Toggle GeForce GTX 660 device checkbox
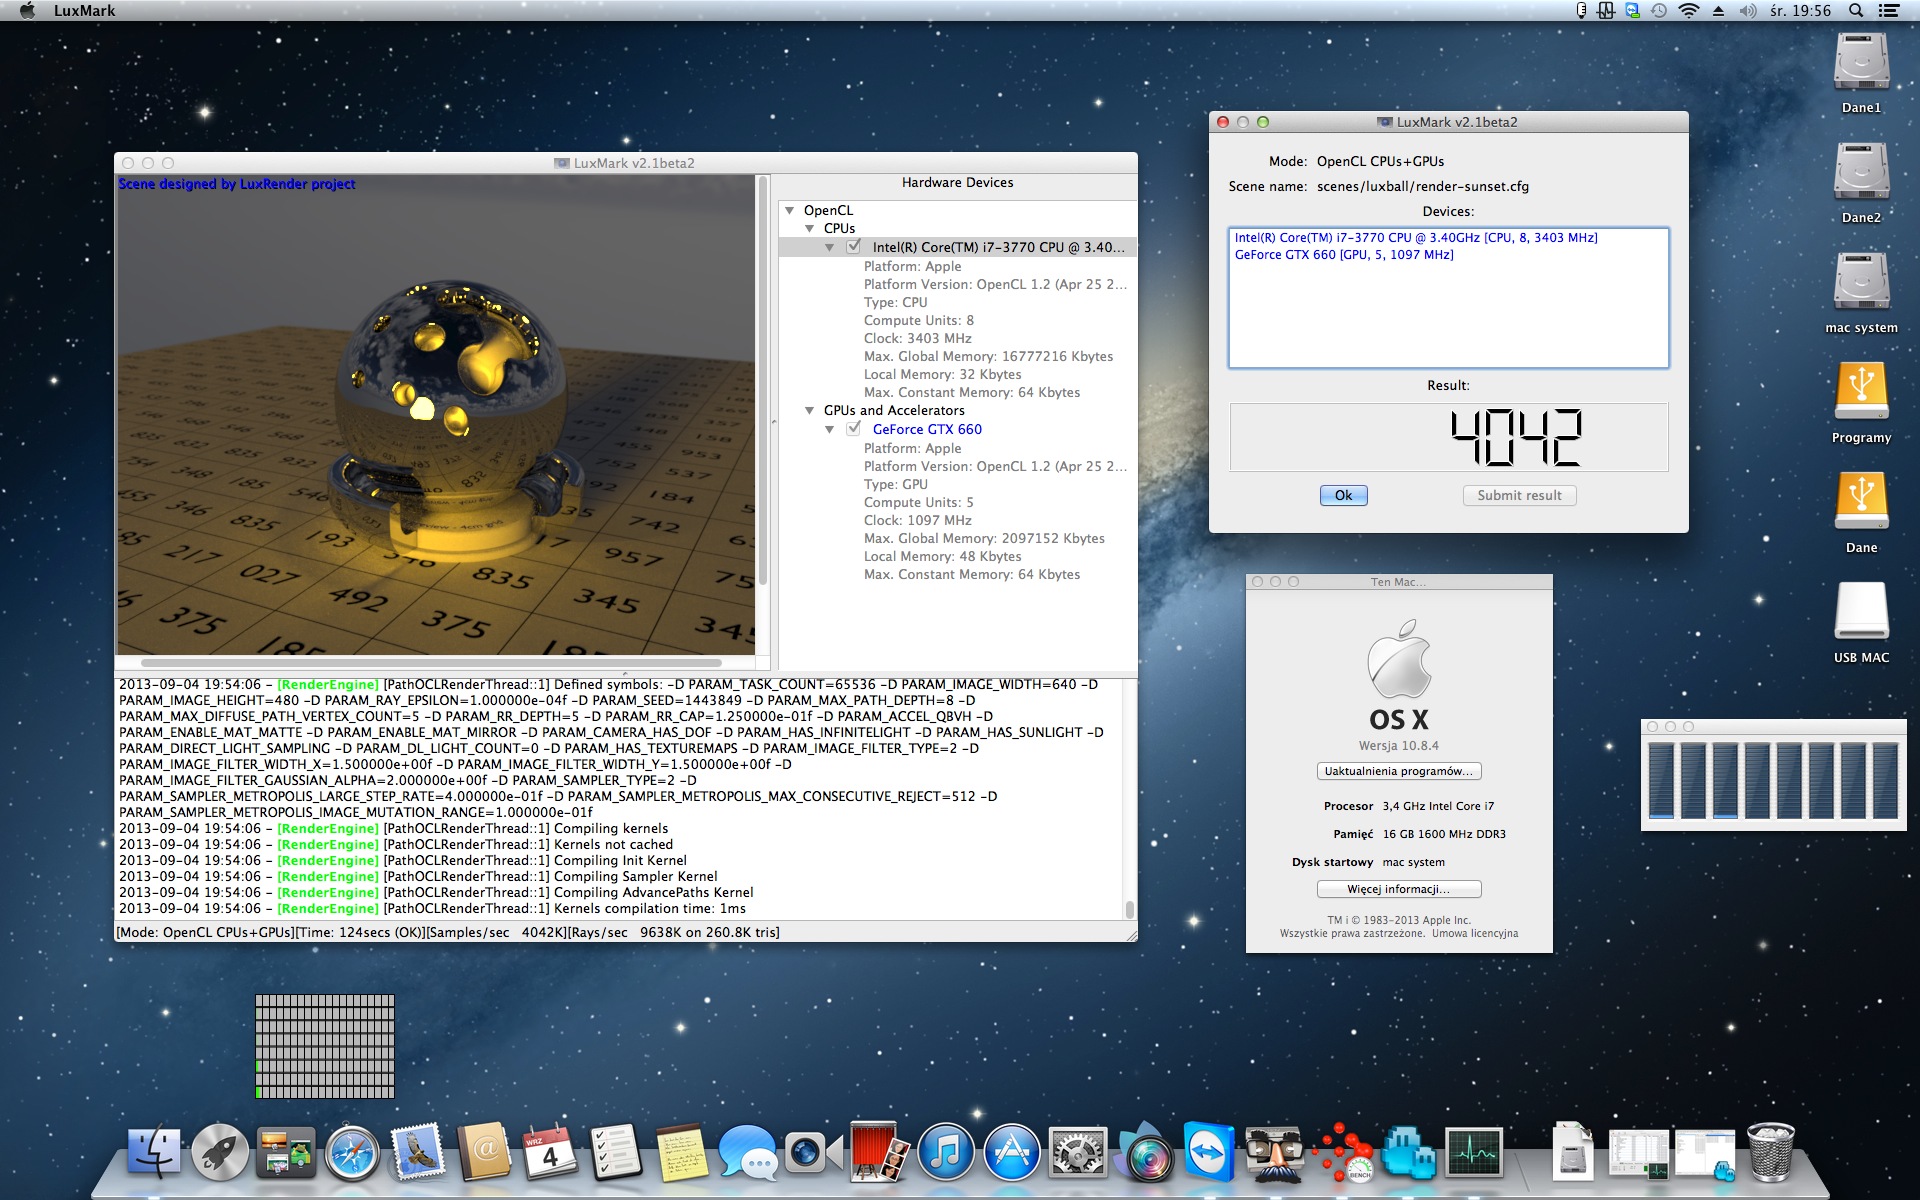 (854, 428)
